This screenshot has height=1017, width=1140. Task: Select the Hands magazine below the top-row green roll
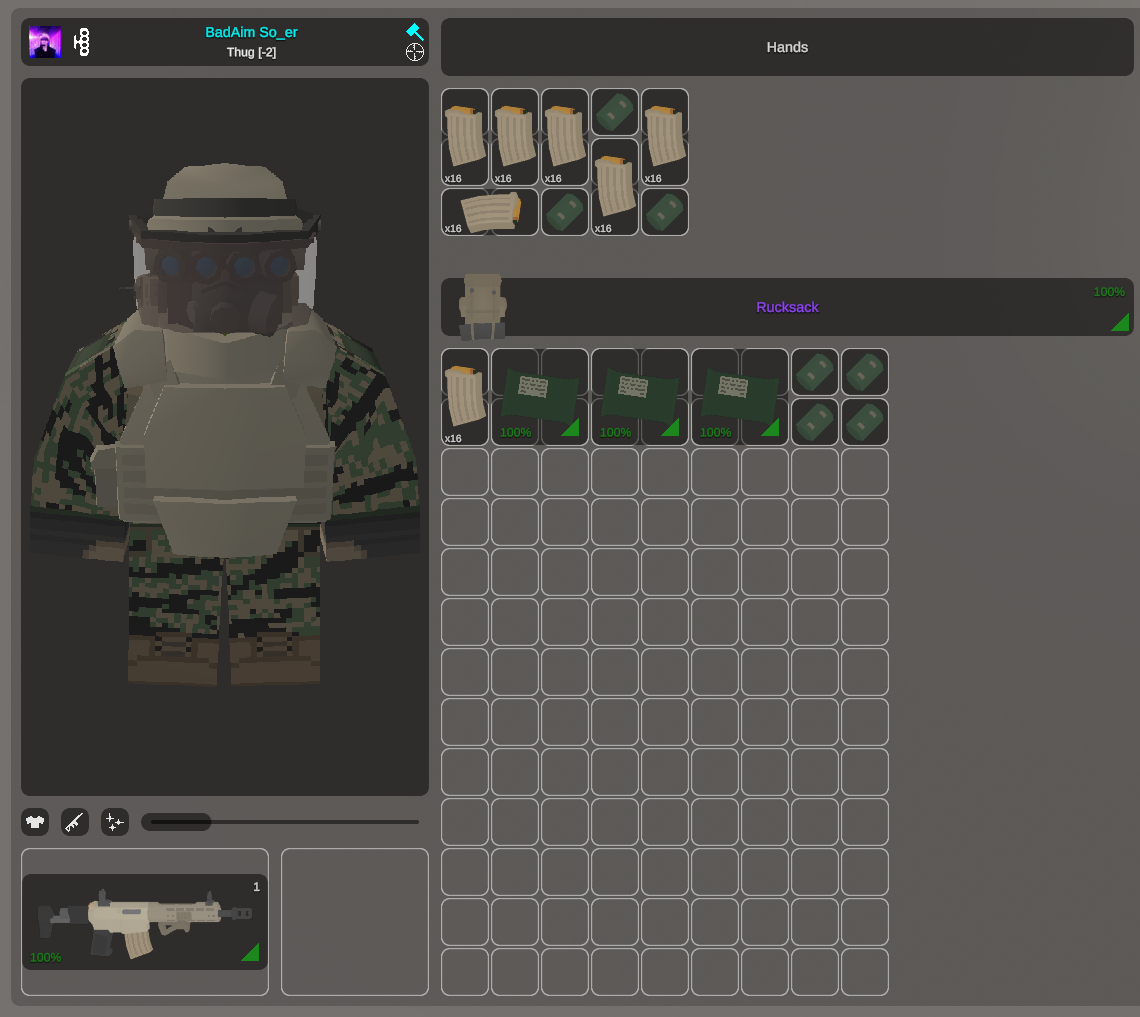click(615, 187)
